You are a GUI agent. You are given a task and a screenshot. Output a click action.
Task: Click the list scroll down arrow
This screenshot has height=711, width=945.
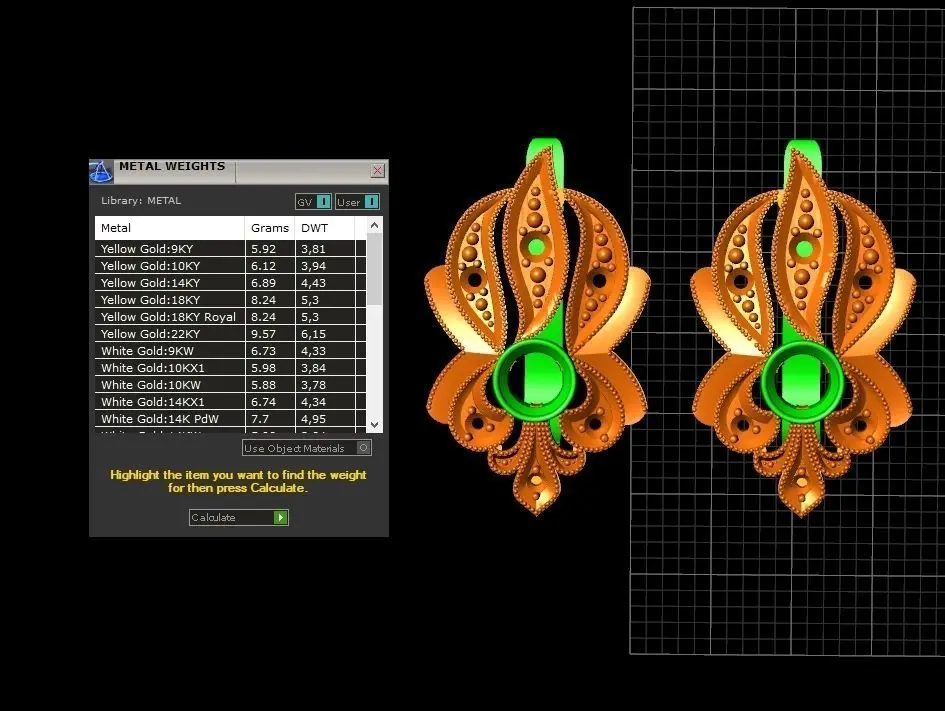coord(374,425)
